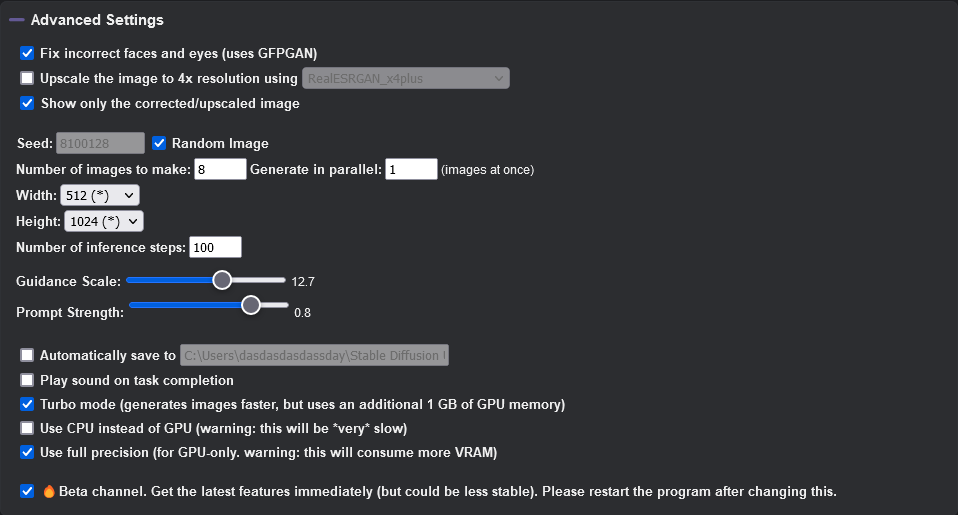Uncheck Fix incorrect faces and eyes
The height and width of the screenshot is (515, 958).
click(27, 53)
